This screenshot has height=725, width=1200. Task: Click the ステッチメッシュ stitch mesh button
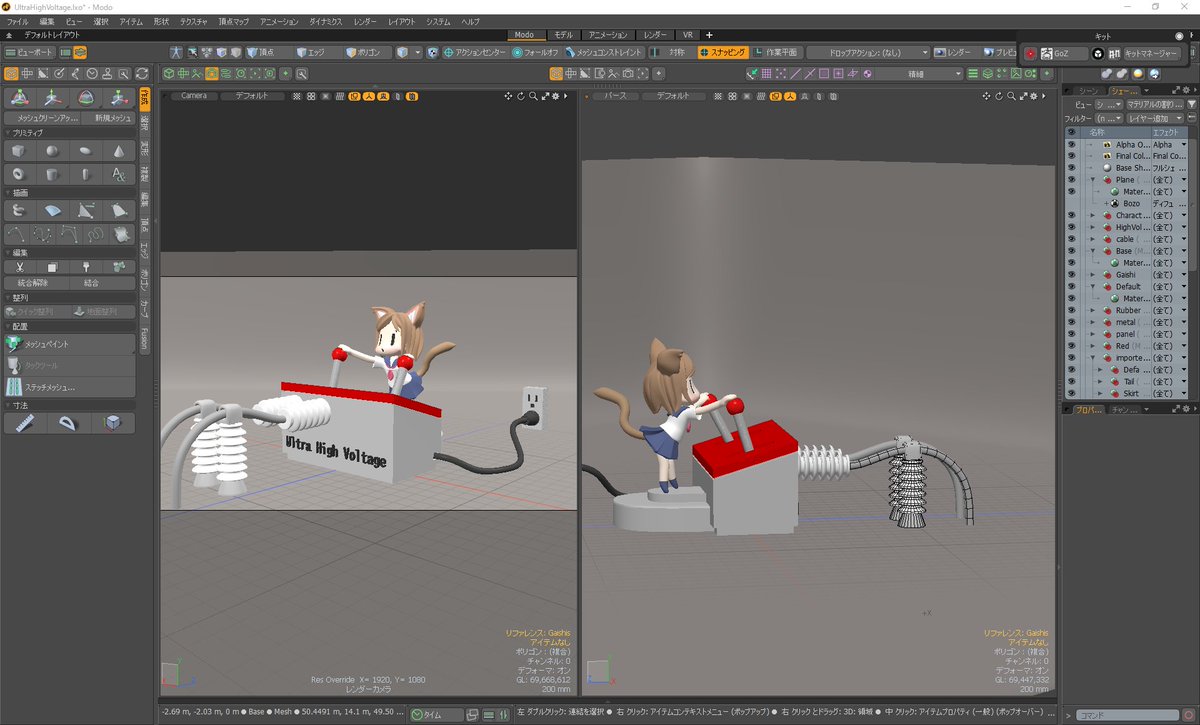tap(69, 387)
